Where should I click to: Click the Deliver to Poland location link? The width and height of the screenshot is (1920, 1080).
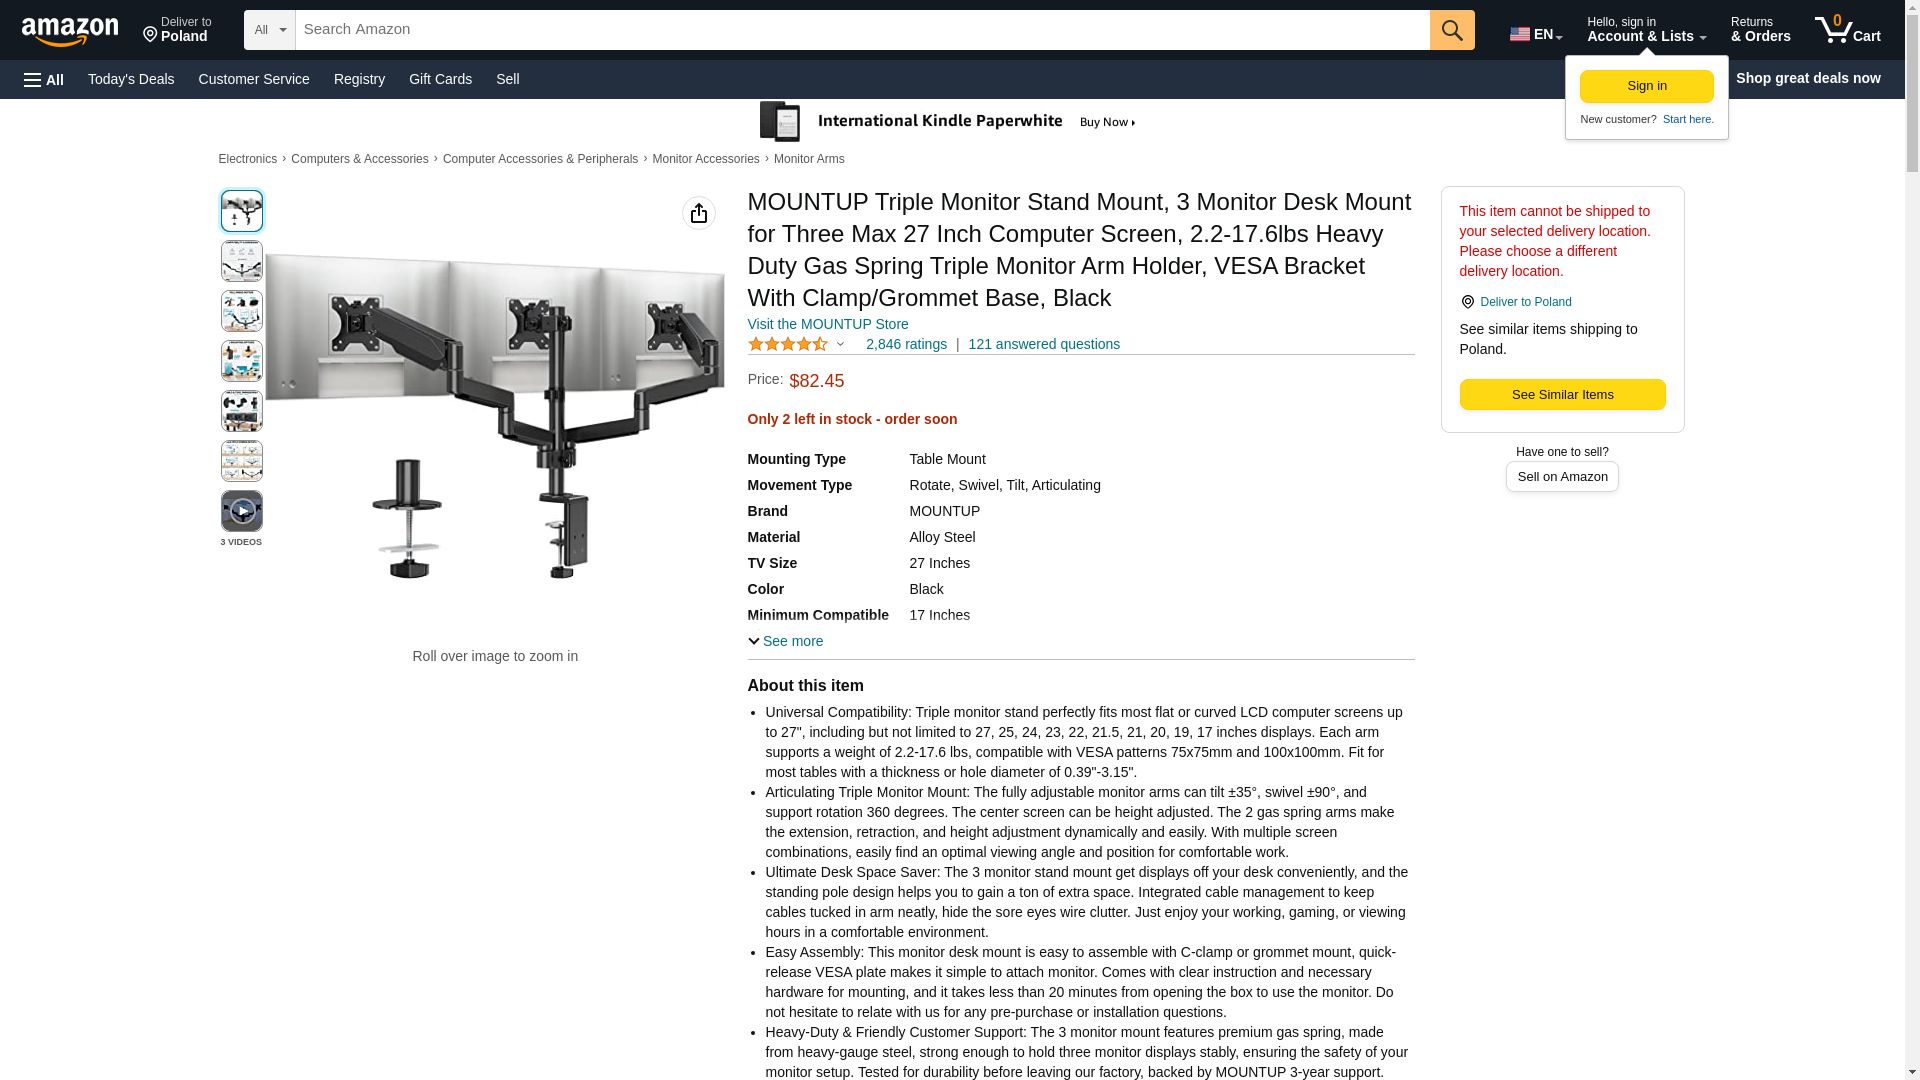pos(1525,302)
